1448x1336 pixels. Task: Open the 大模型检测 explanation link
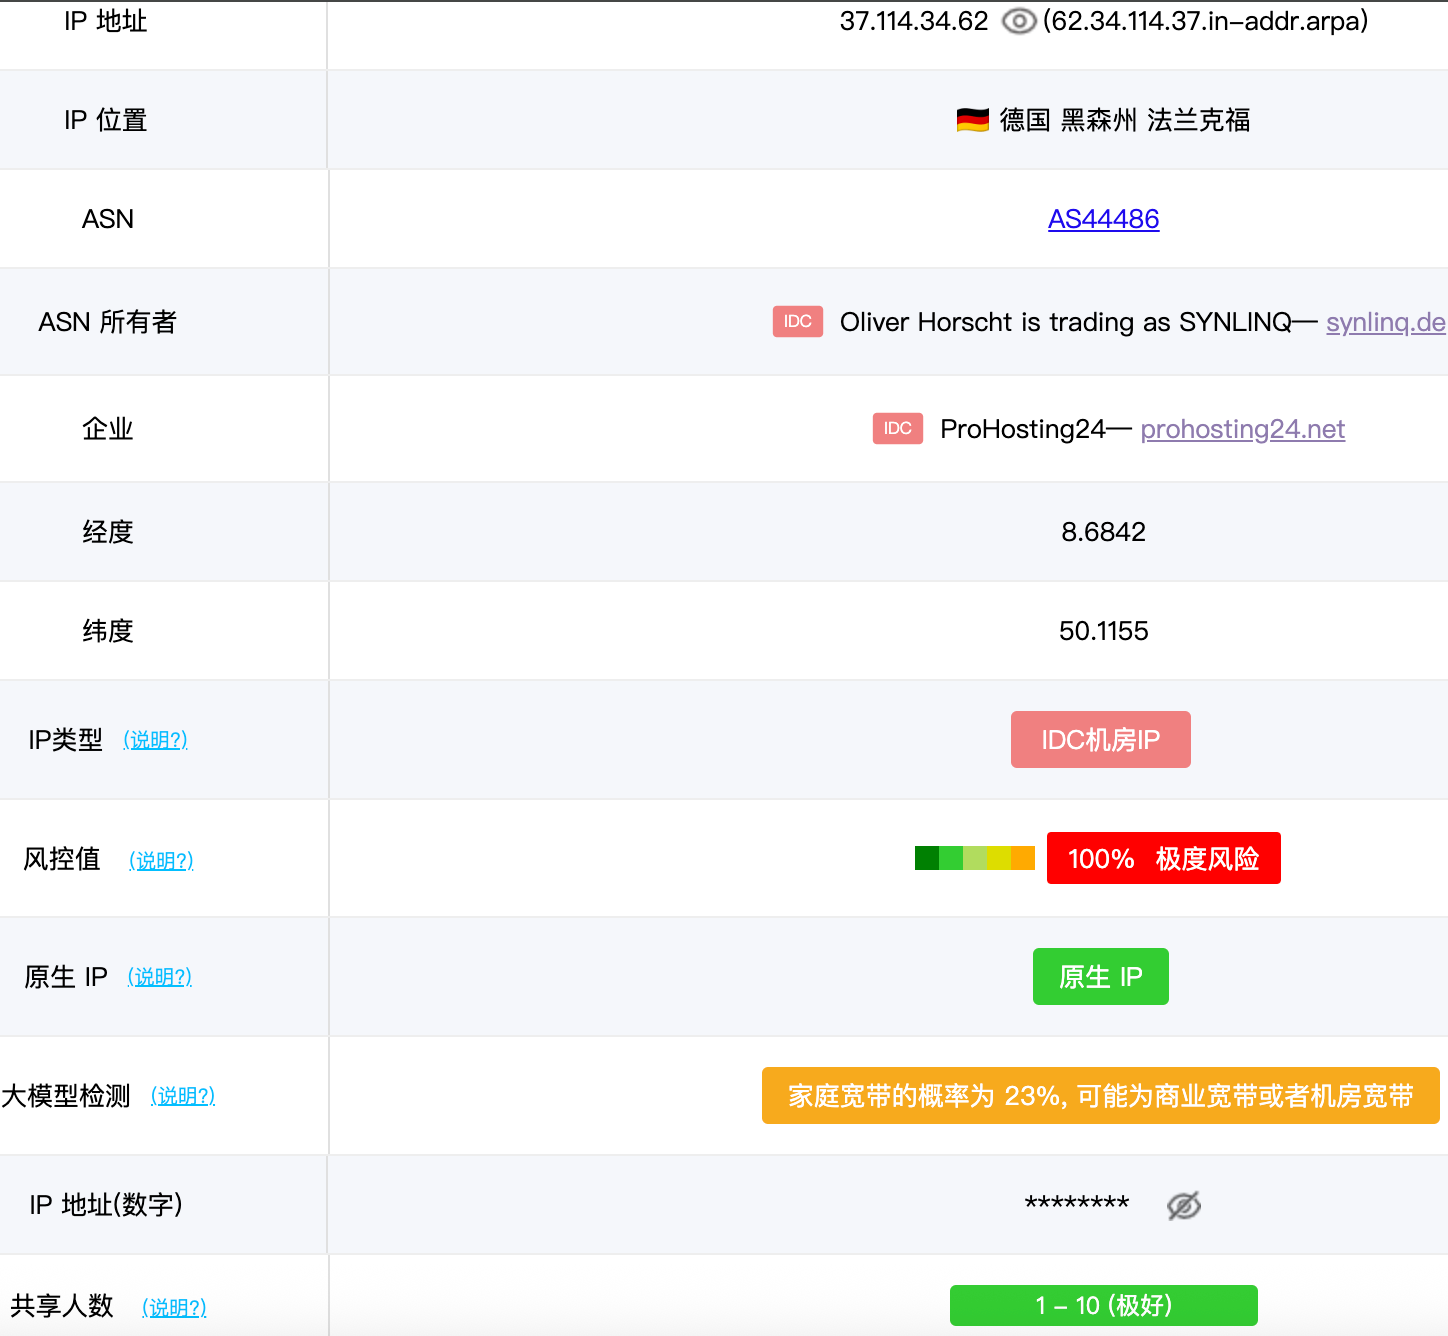183,1096
